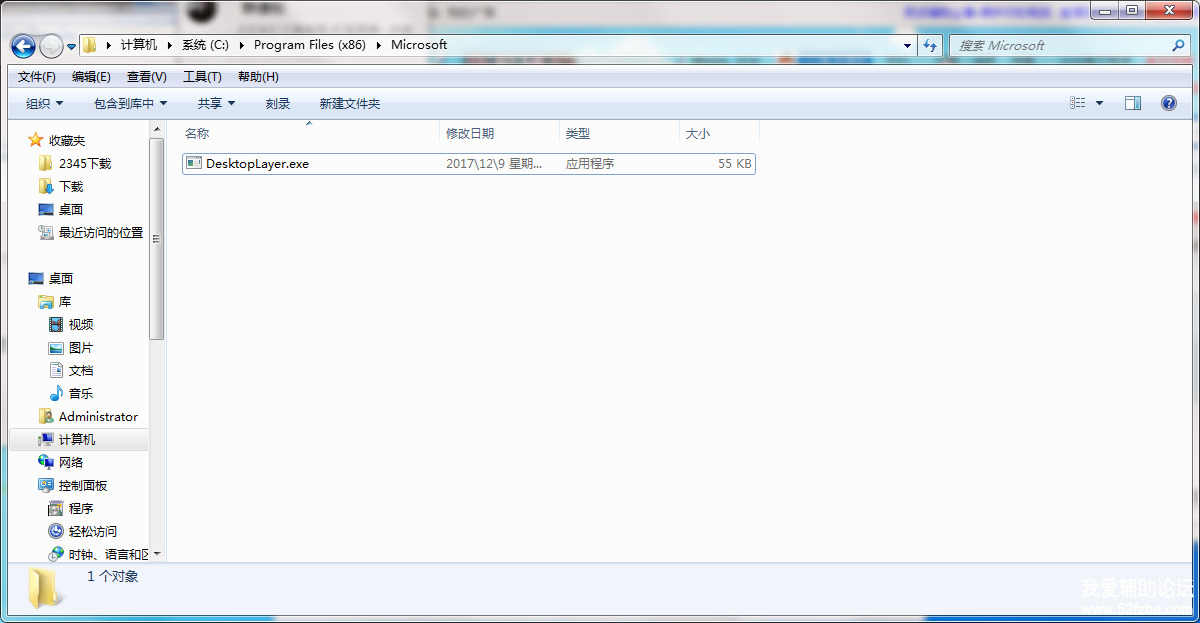
Task: Open 2345下载 folder in favorites
Action: (85, 163)
